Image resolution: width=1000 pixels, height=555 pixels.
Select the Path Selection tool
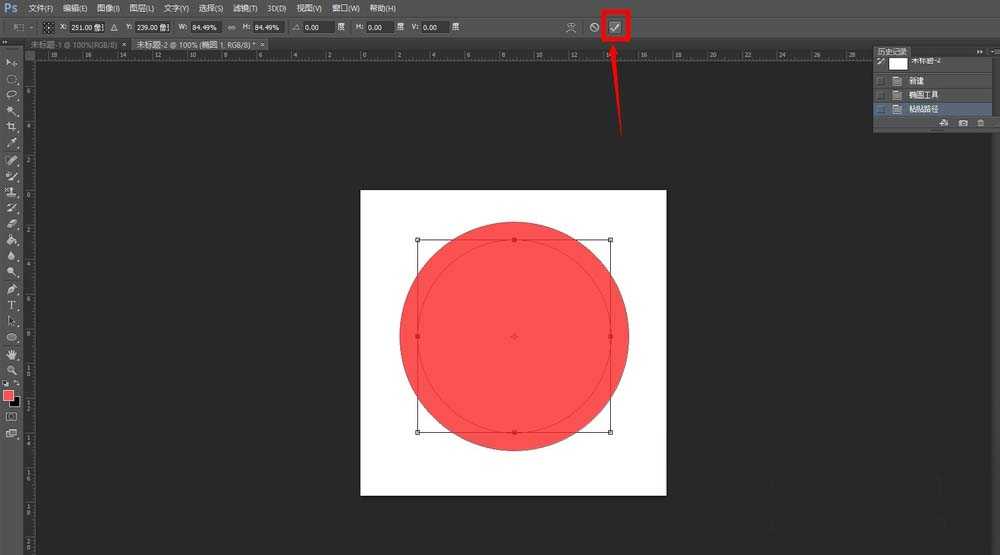[11, 321]
